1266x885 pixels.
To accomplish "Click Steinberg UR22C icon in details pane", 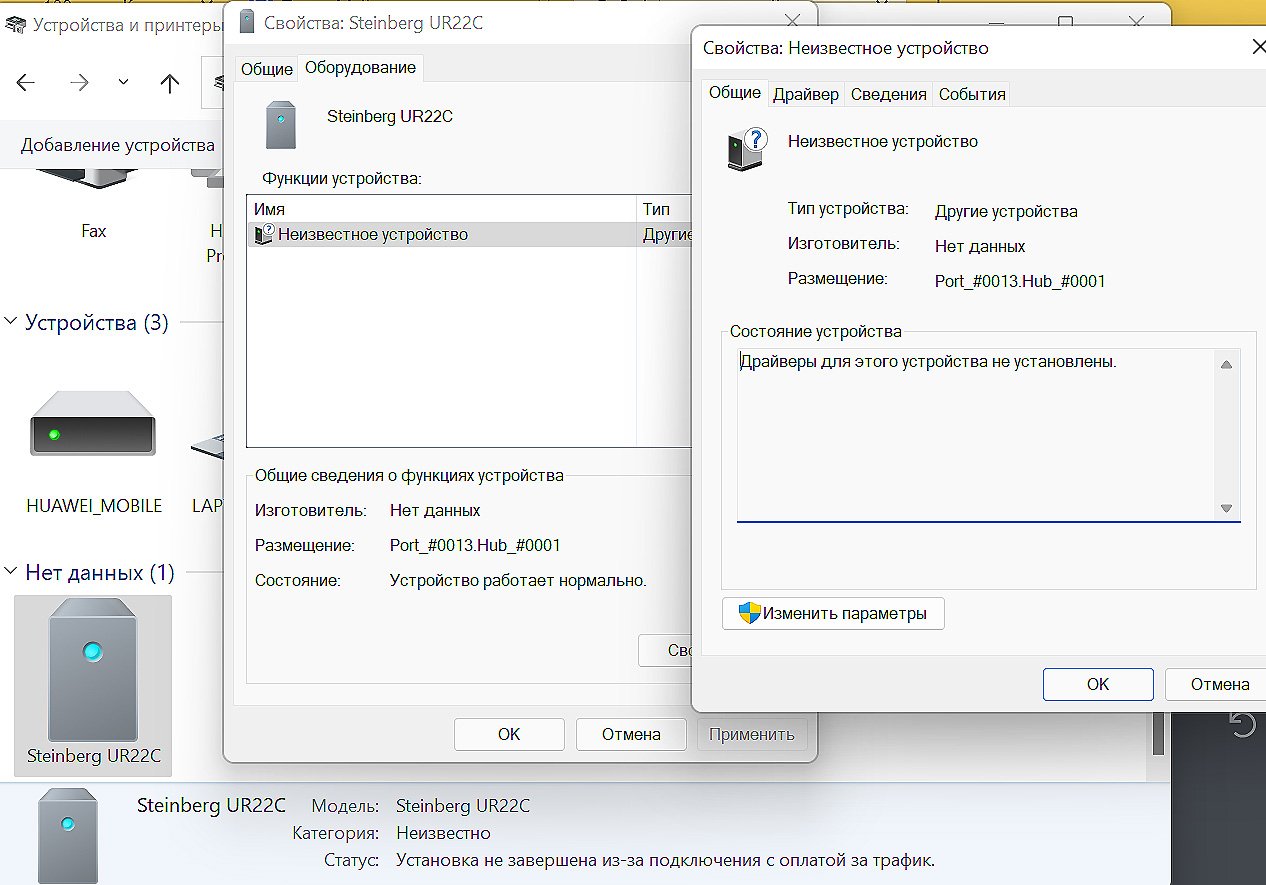I will click(x=68, y=835).
